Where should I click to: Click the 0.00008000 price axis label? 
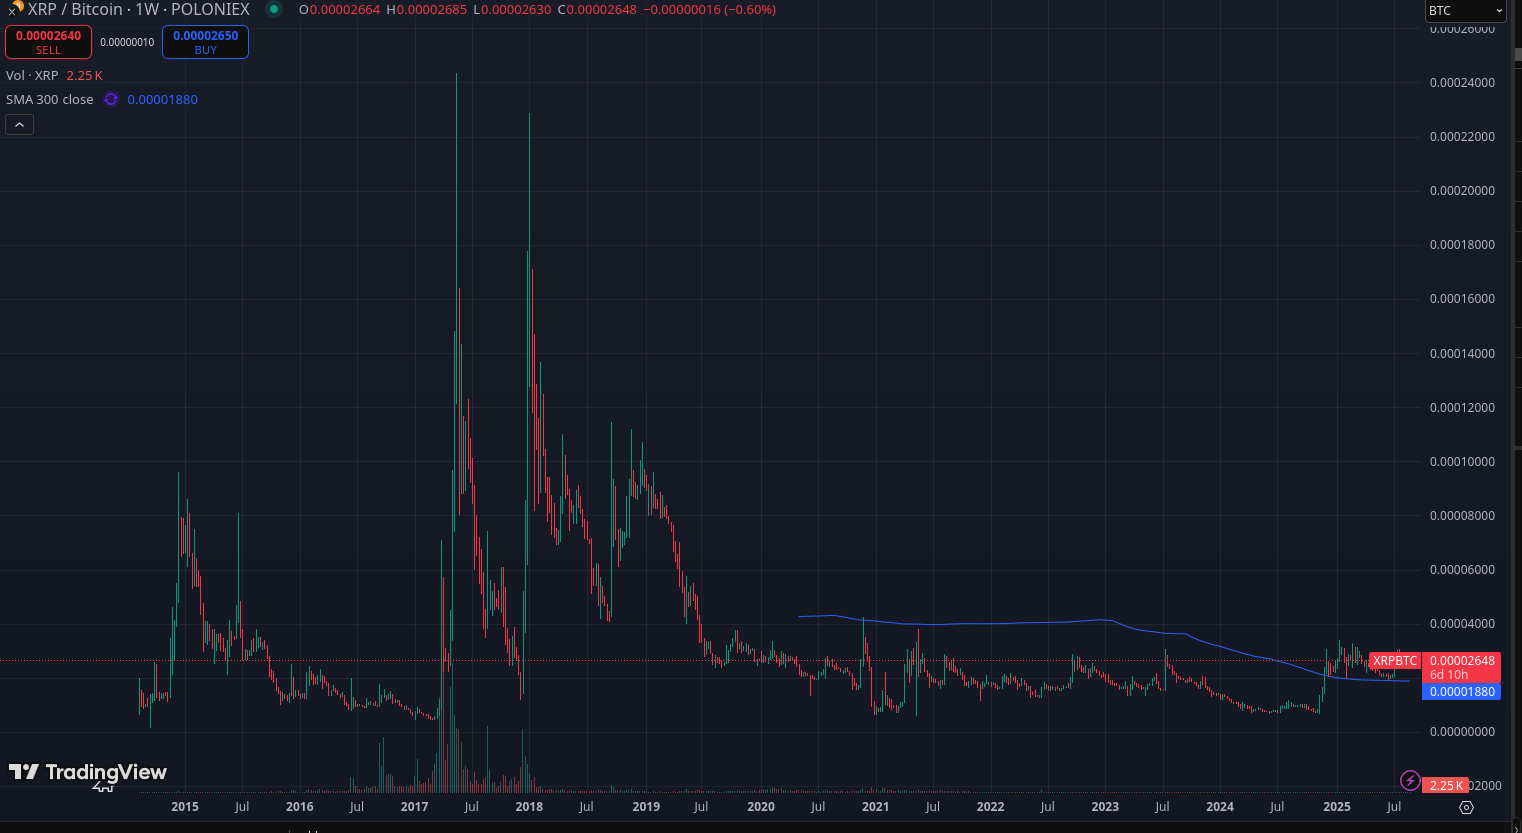(x=1462, y=516)
